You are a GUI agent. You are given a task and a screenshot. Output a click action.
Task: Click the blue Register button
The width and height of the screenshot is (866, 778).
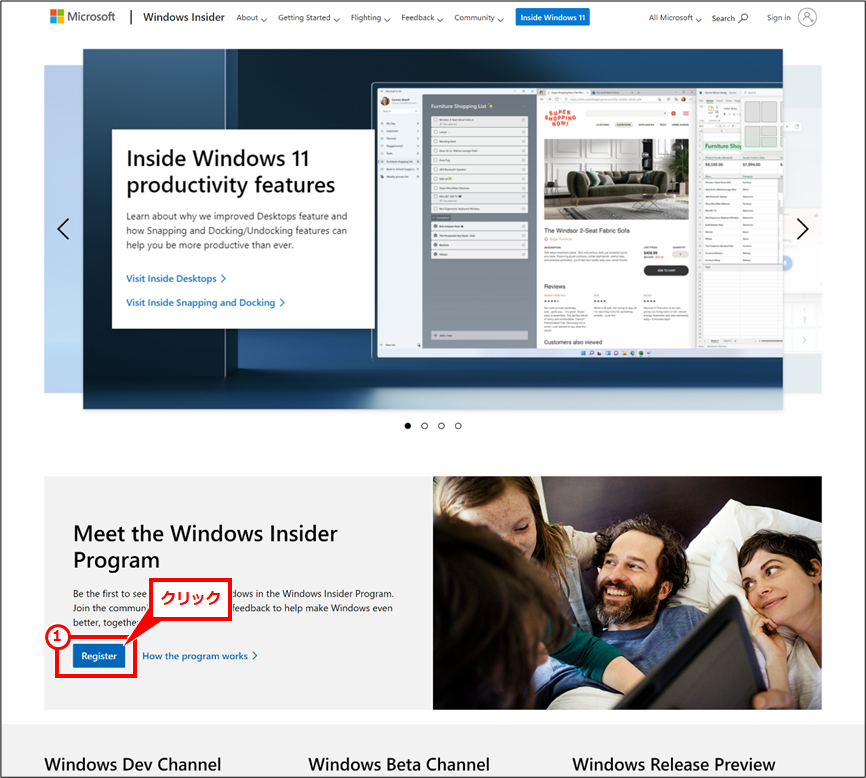click(99, 656)
